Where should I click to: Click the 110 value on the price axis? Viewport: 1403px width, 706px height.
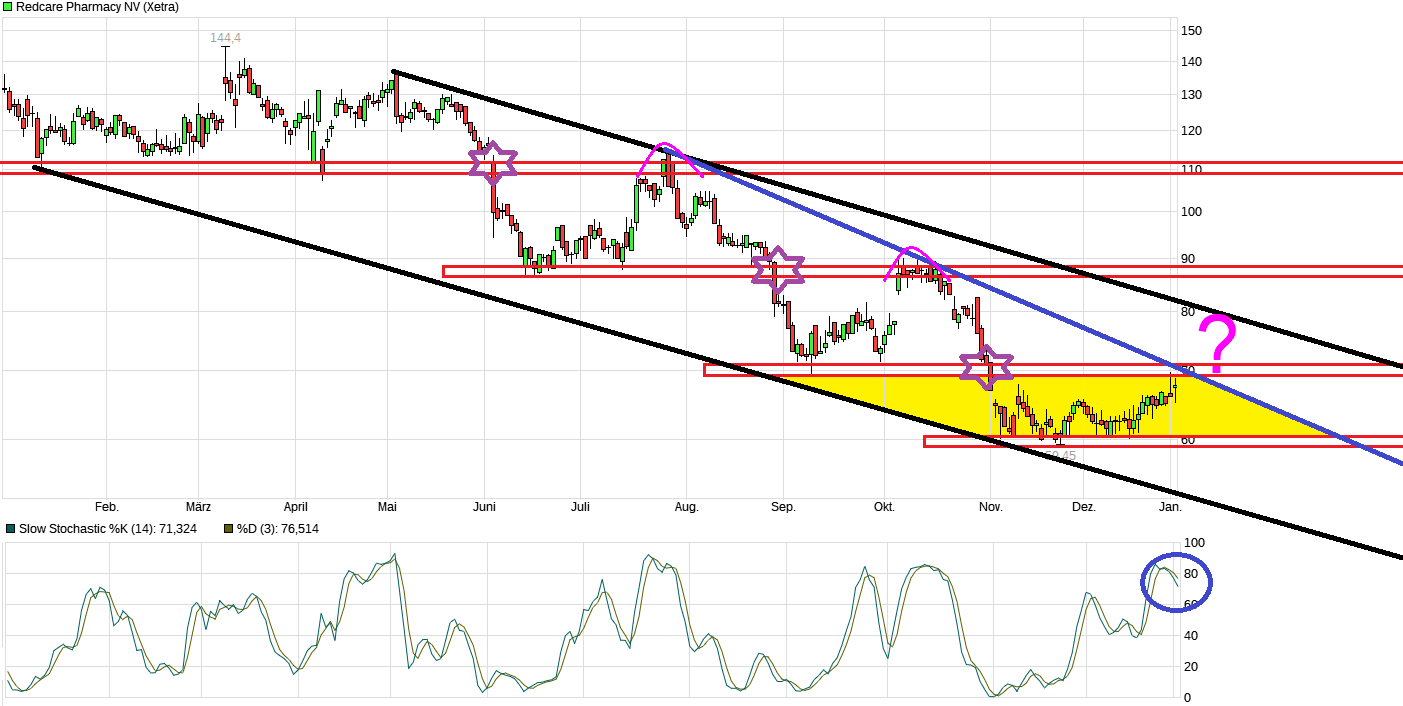(1191, 170)
